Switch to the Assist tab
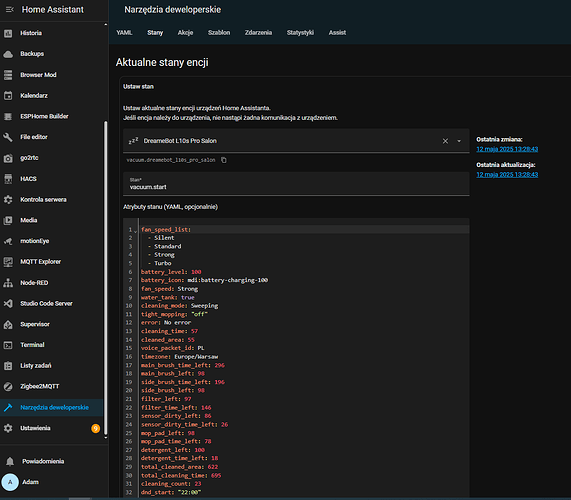 pyautogui.click(x=337, y=33)
